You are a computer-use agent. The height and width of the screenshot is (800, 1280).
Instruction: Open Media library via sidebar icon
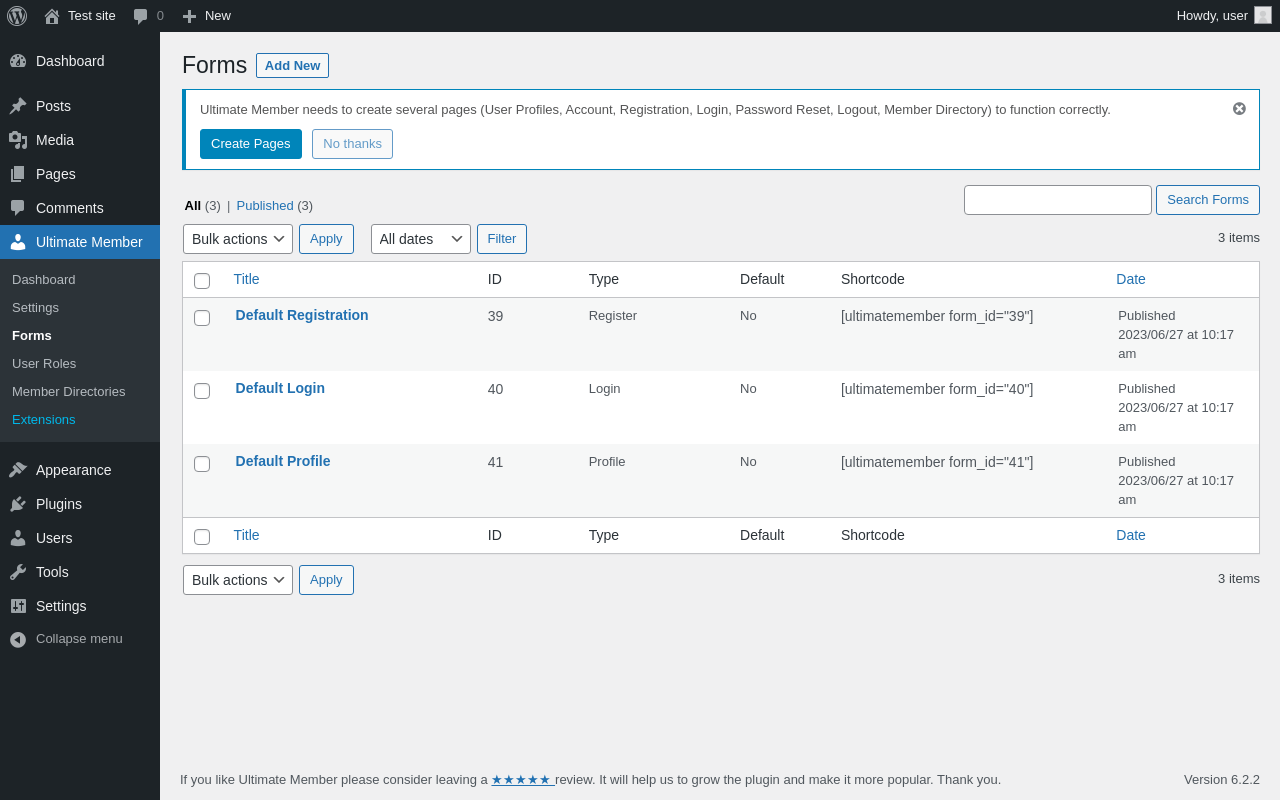[x=18, y=140]
